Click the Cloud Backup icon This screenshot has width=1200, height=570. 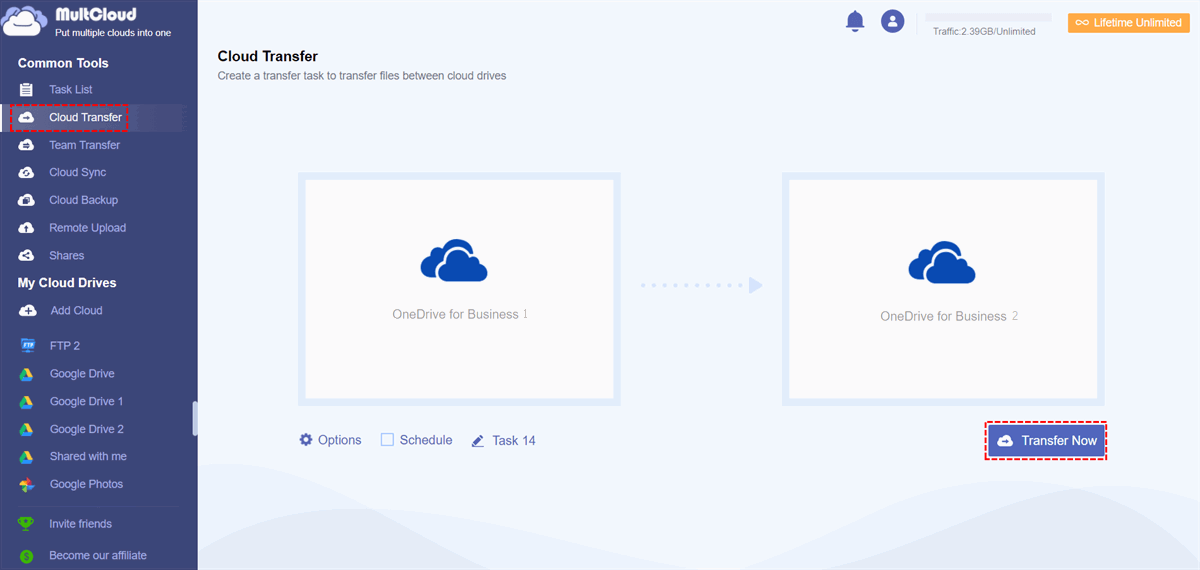[27, 200]
